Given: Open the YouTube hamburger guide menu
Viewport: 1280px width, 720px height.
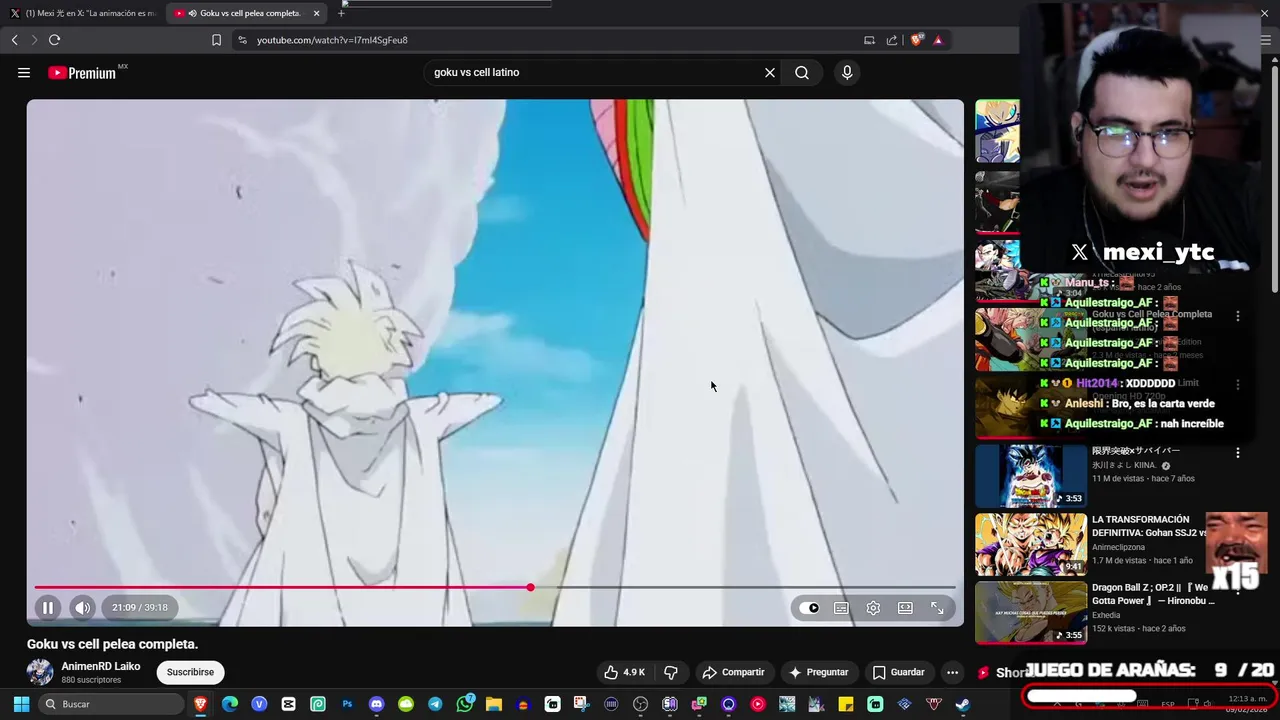Looking at the screenshot, I should coord(24,72).
